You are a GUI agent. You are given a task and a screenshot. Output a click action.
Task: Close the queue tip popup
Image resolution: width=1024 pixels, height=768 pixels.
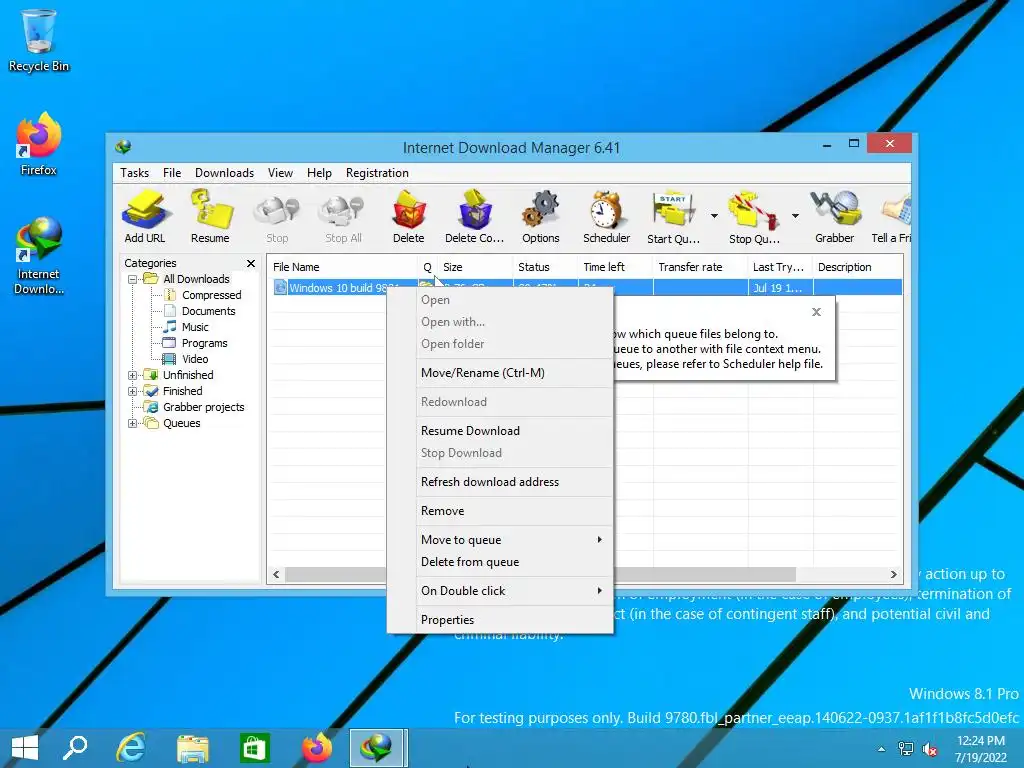pyautogui.click(x=816, y=312)
